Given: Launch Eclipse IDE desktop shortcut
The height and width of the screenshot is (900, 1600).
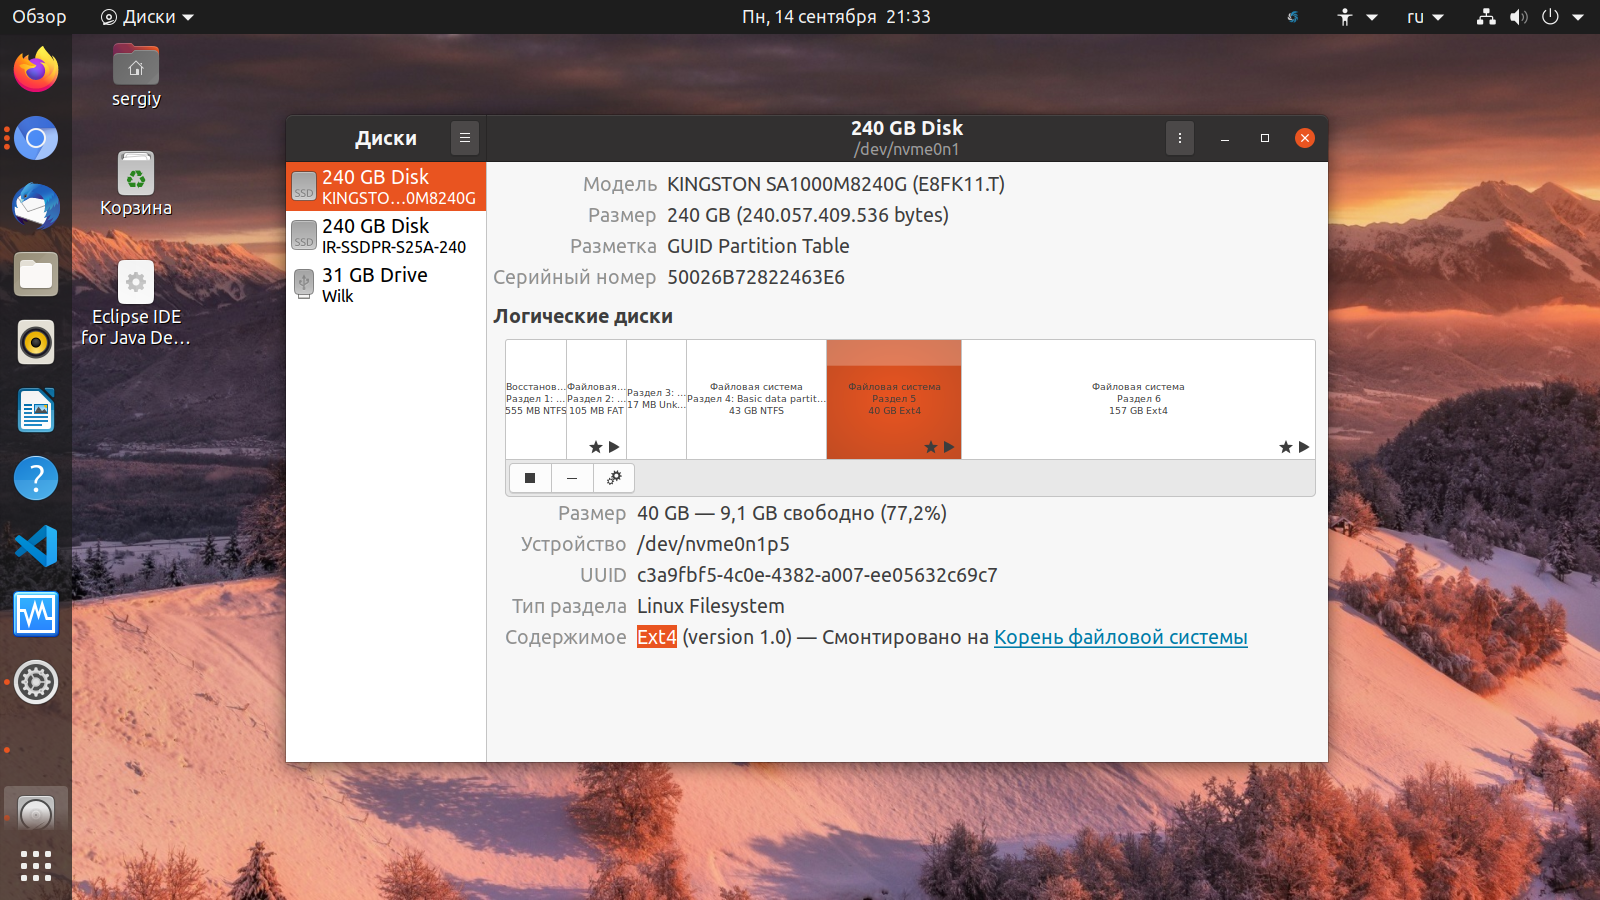Looking at the screenshot, I should coord(136,304).
